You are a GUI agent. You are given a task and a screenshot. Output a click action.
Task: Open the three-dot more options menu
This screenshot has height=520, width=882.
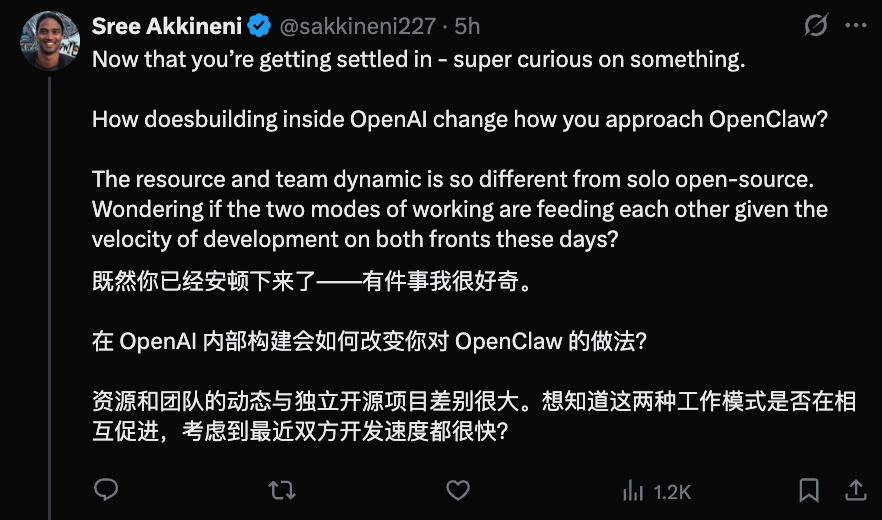point(855,26)
